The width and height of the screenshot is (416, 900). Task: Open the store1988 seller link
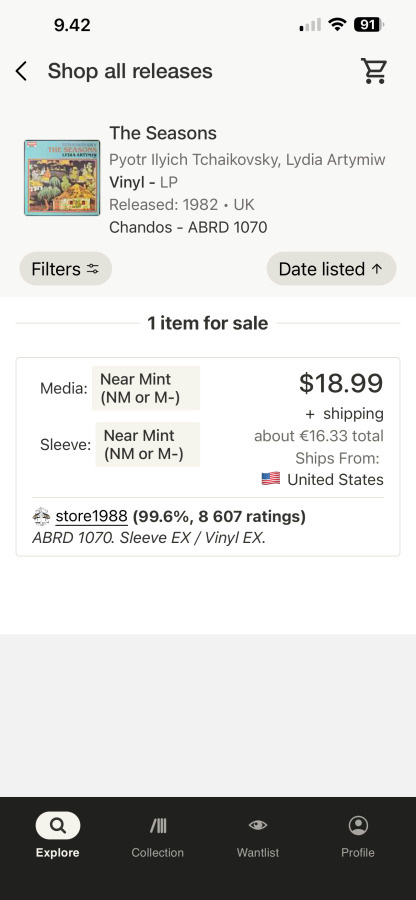91,517
